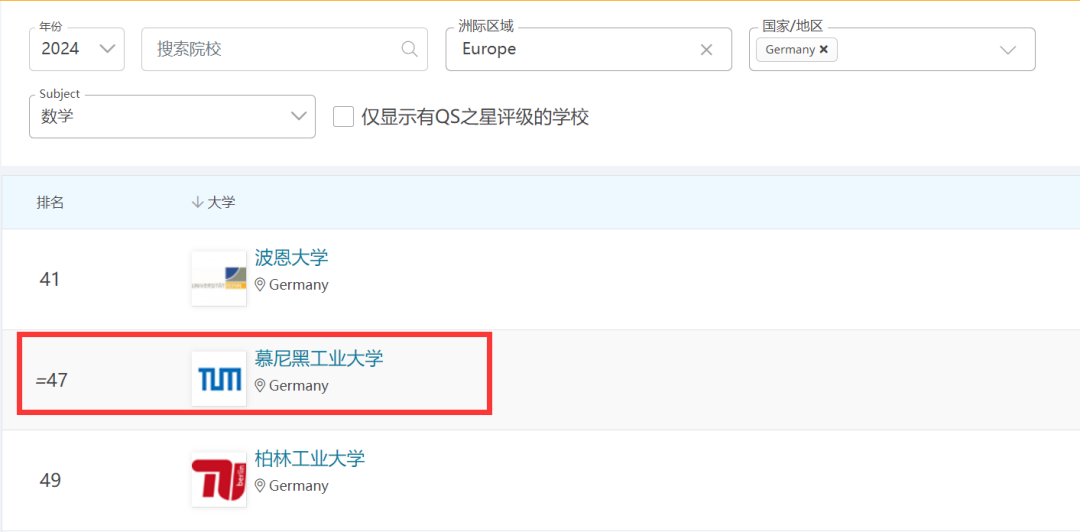
Task: Click location pin icon under 柏林工业大学
Action: tap(260, 486)
